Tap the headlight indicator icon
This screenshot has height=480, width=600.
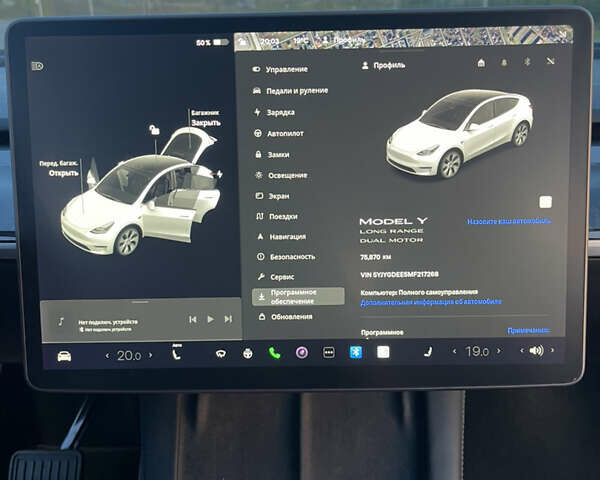pos(37,66)
